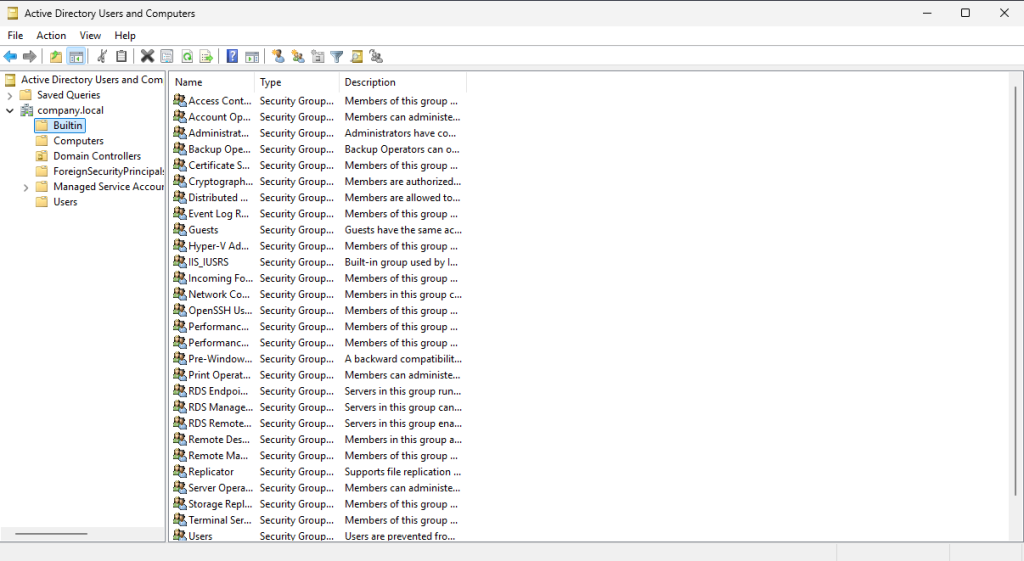The width and height of the screenshot is (1024, 561).
Task: Open the Action menu
Action: point(51,35)
